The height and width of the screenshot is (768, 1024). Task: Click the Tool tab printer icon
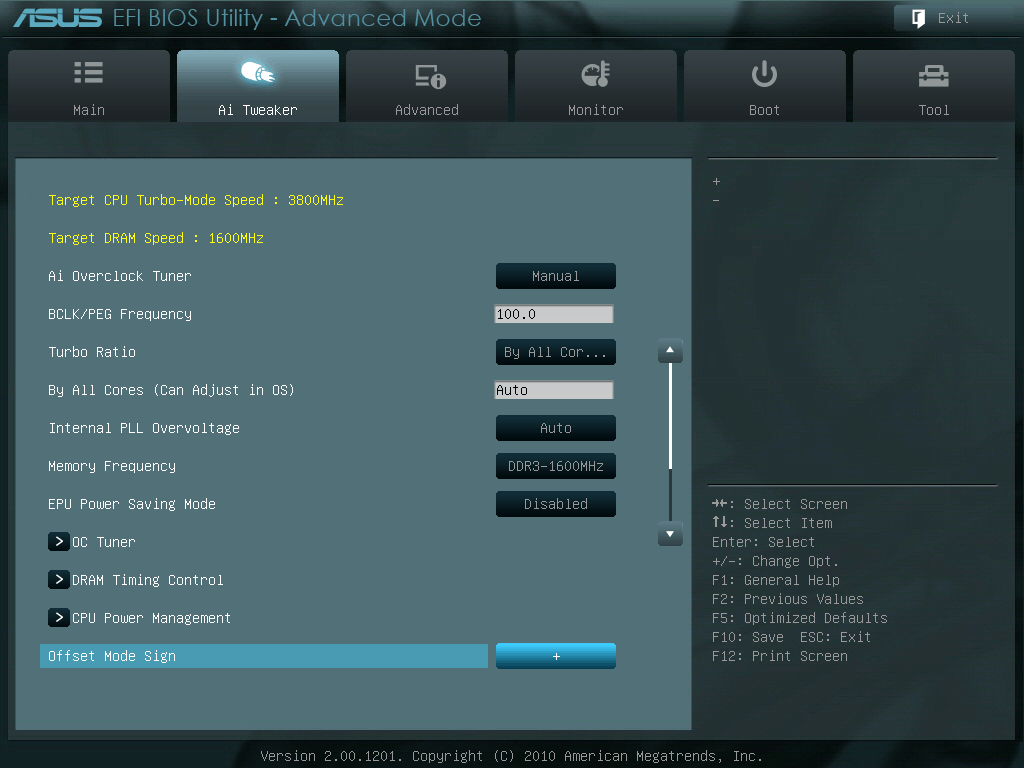(x=933, y=76)
